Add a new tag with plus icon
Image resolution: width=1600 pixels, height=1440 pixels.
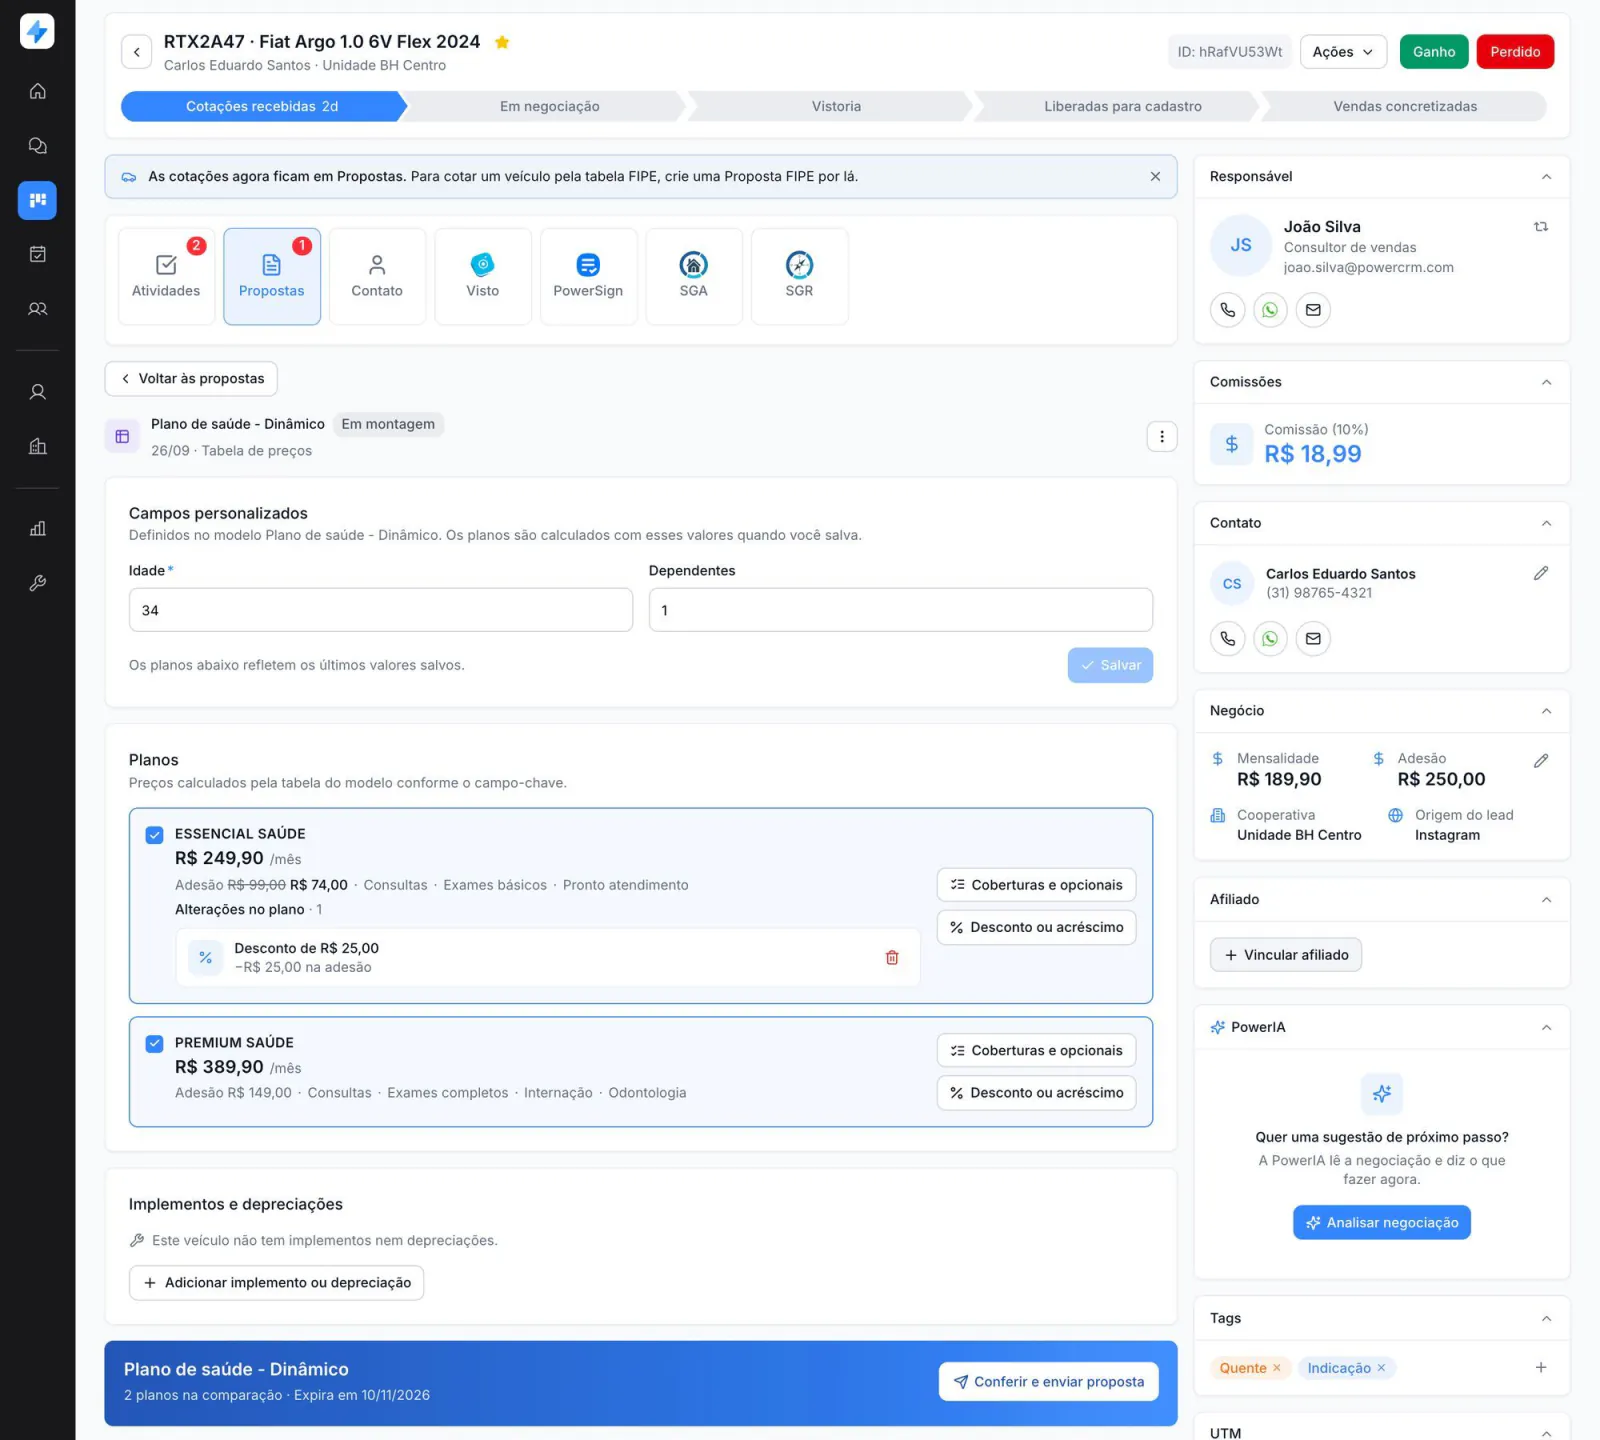pyautogui.click(x=1541, y=1368)
